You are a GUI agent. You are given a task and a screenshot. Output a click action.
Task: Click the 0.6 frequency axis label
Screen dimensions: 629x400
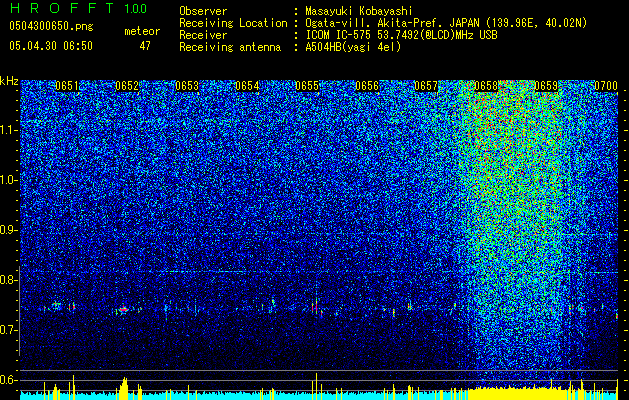pyautogui.click(x=8, y=380)
